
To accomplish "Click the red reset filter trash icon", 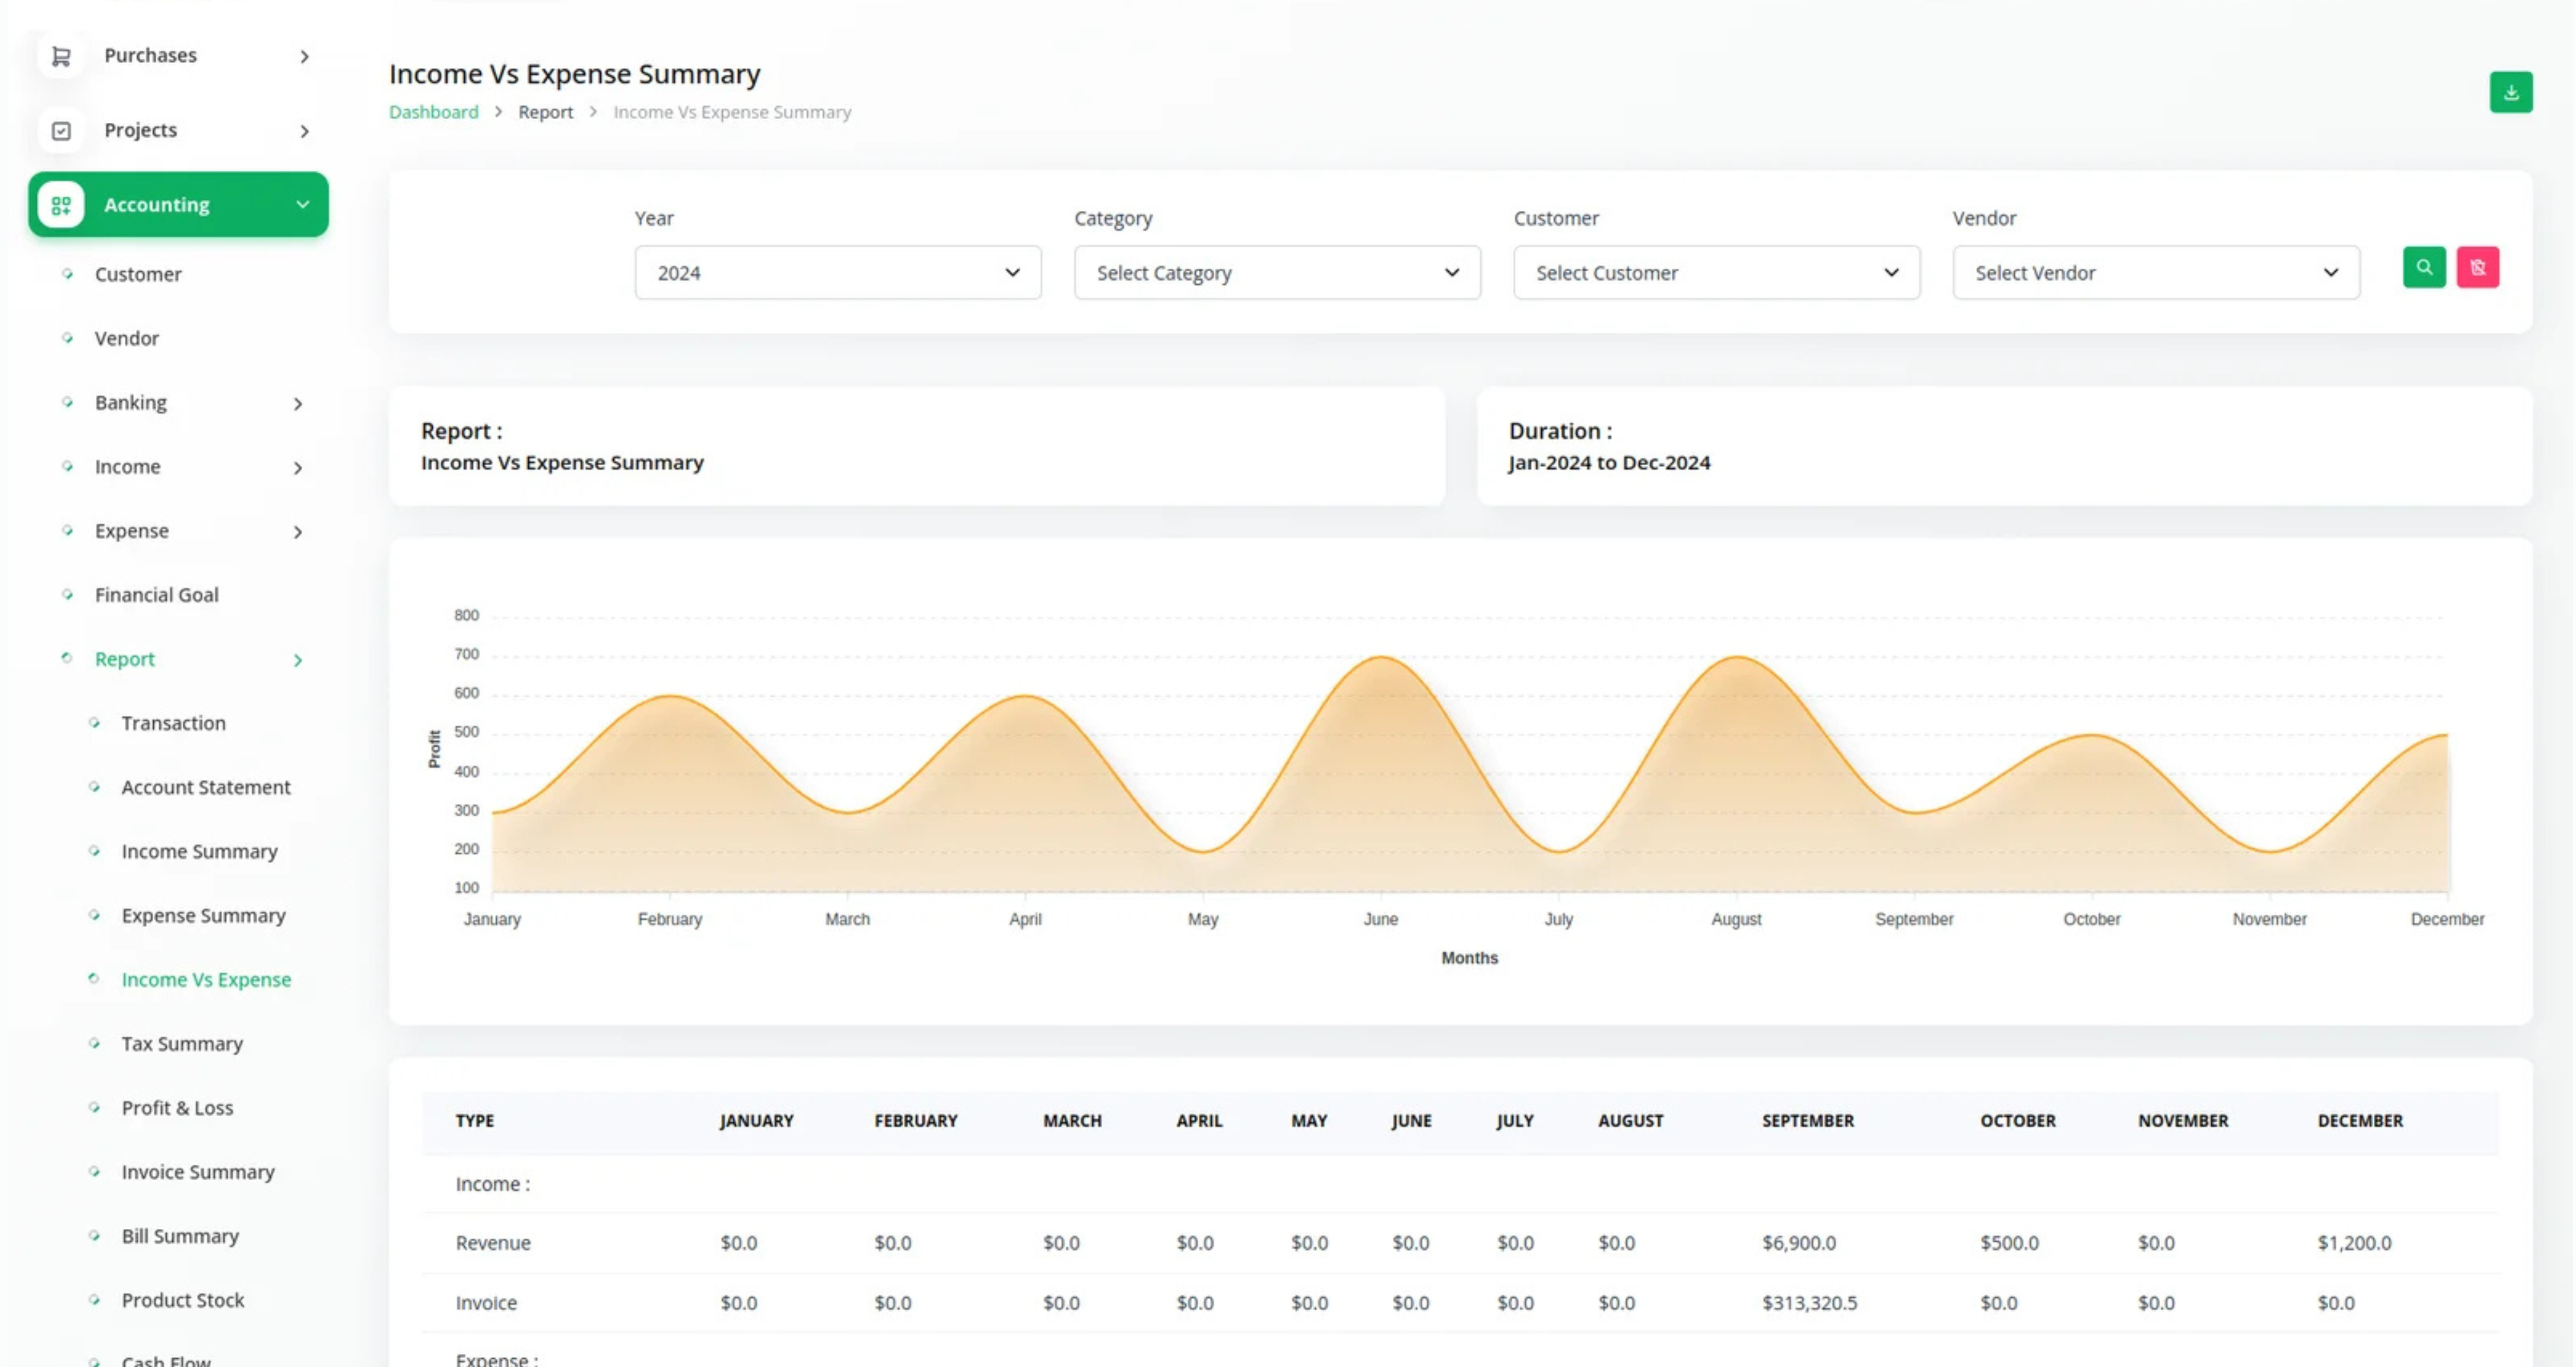I will pyautogui.click(x=2477, y=267).
